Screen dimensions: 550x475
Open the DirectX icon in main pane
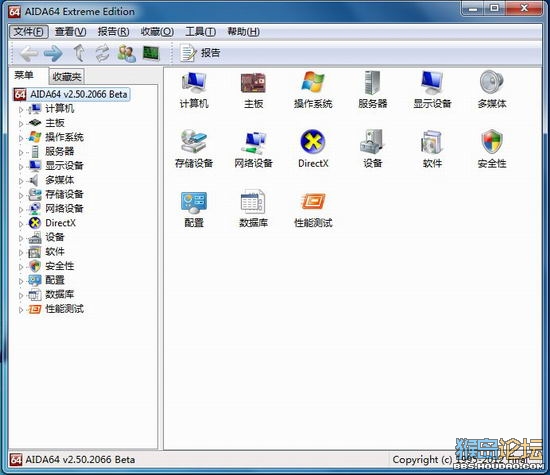coord(313,149)
